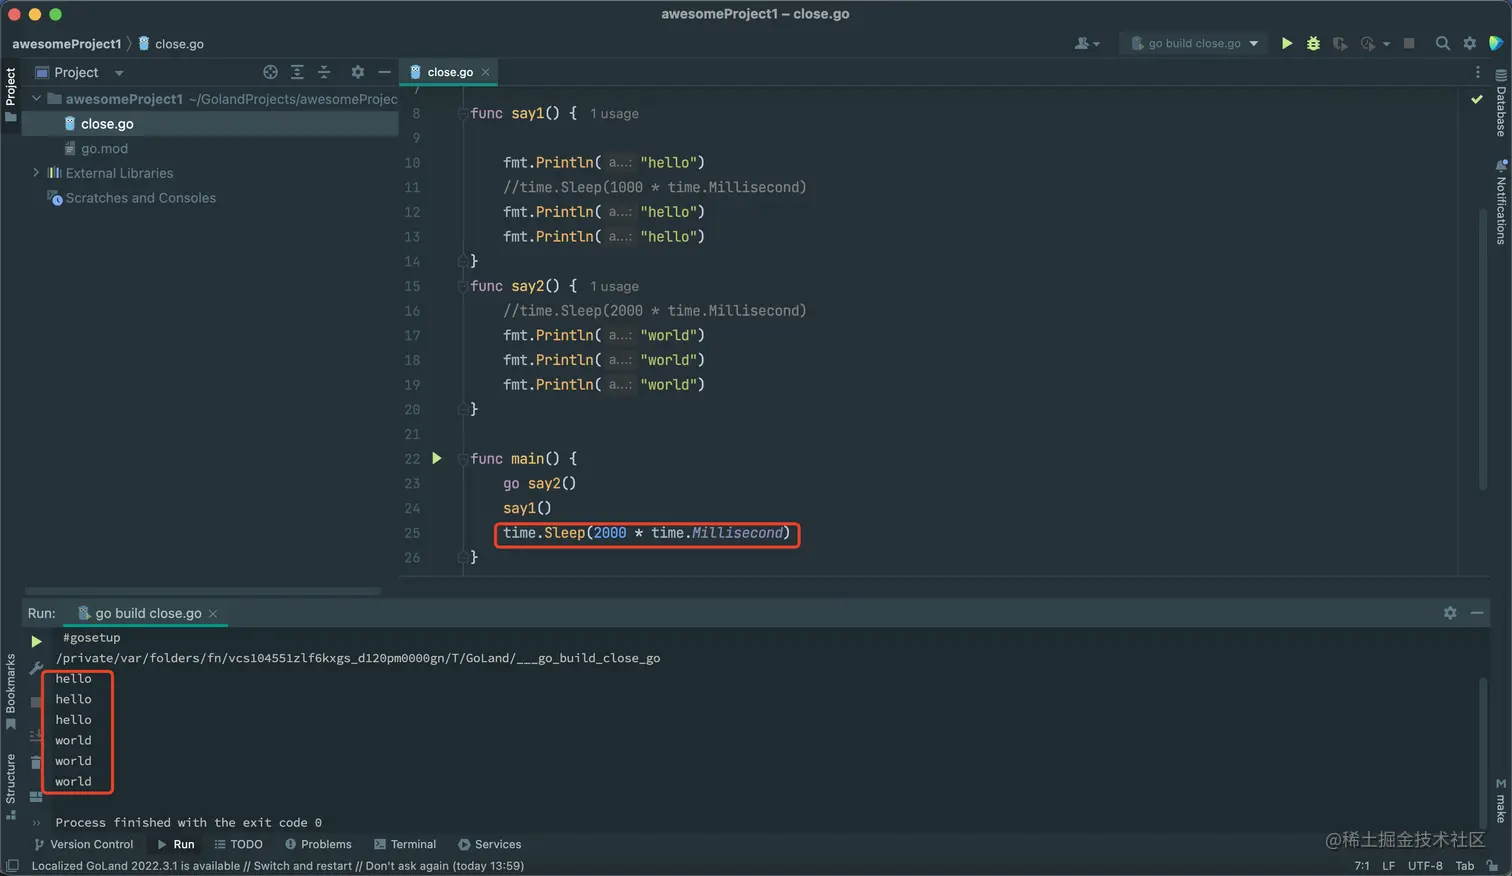Start debugging with the bug icon
Screen dimensions: 1512x876
click(1313, 43)
